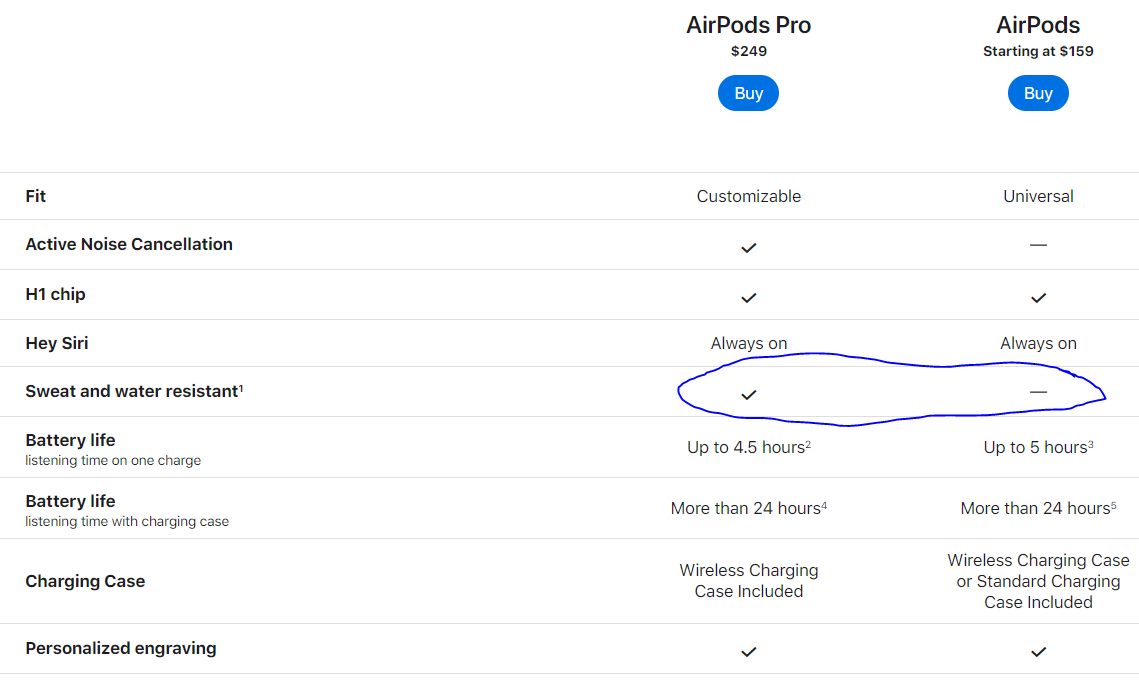Click the Customizable fit text
This screenshot has height=690, width=1139.
tap(748, 196)
